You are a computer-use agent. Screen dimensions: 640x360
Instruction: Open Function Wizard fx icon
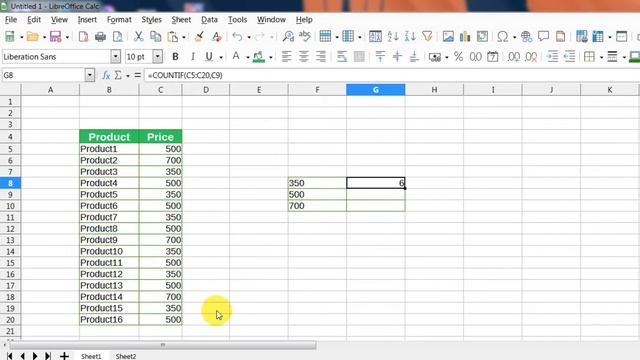106,75
